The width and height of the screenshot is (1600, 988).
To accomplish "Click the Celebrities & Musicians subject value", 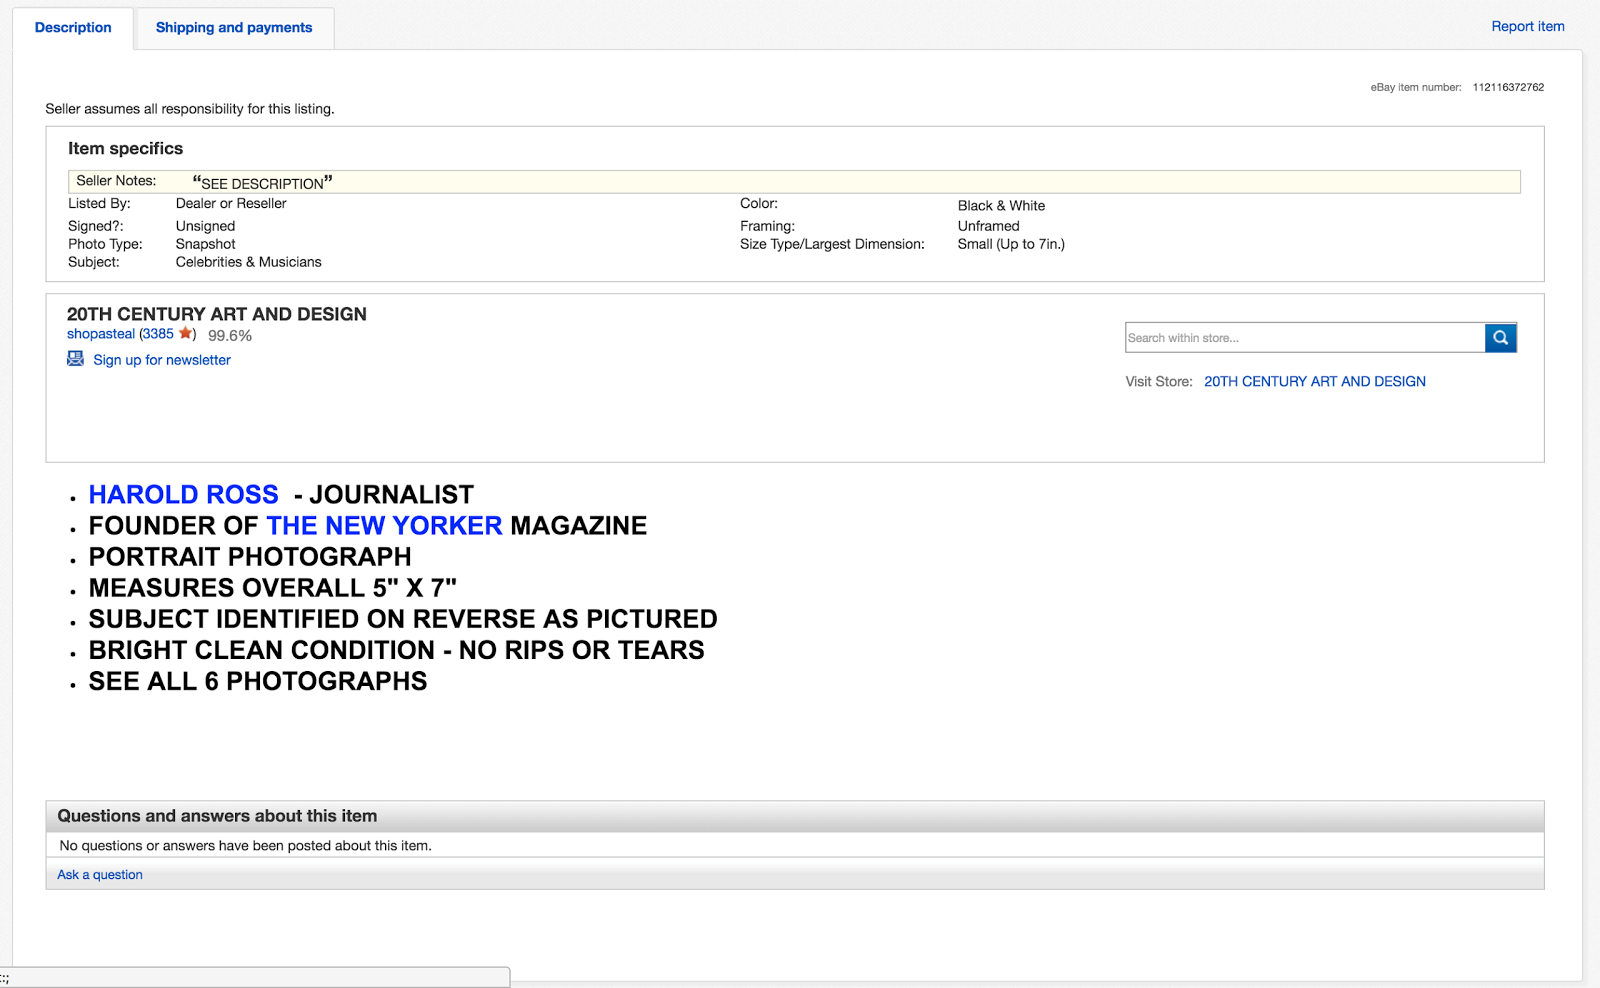I will click(249, 263).
